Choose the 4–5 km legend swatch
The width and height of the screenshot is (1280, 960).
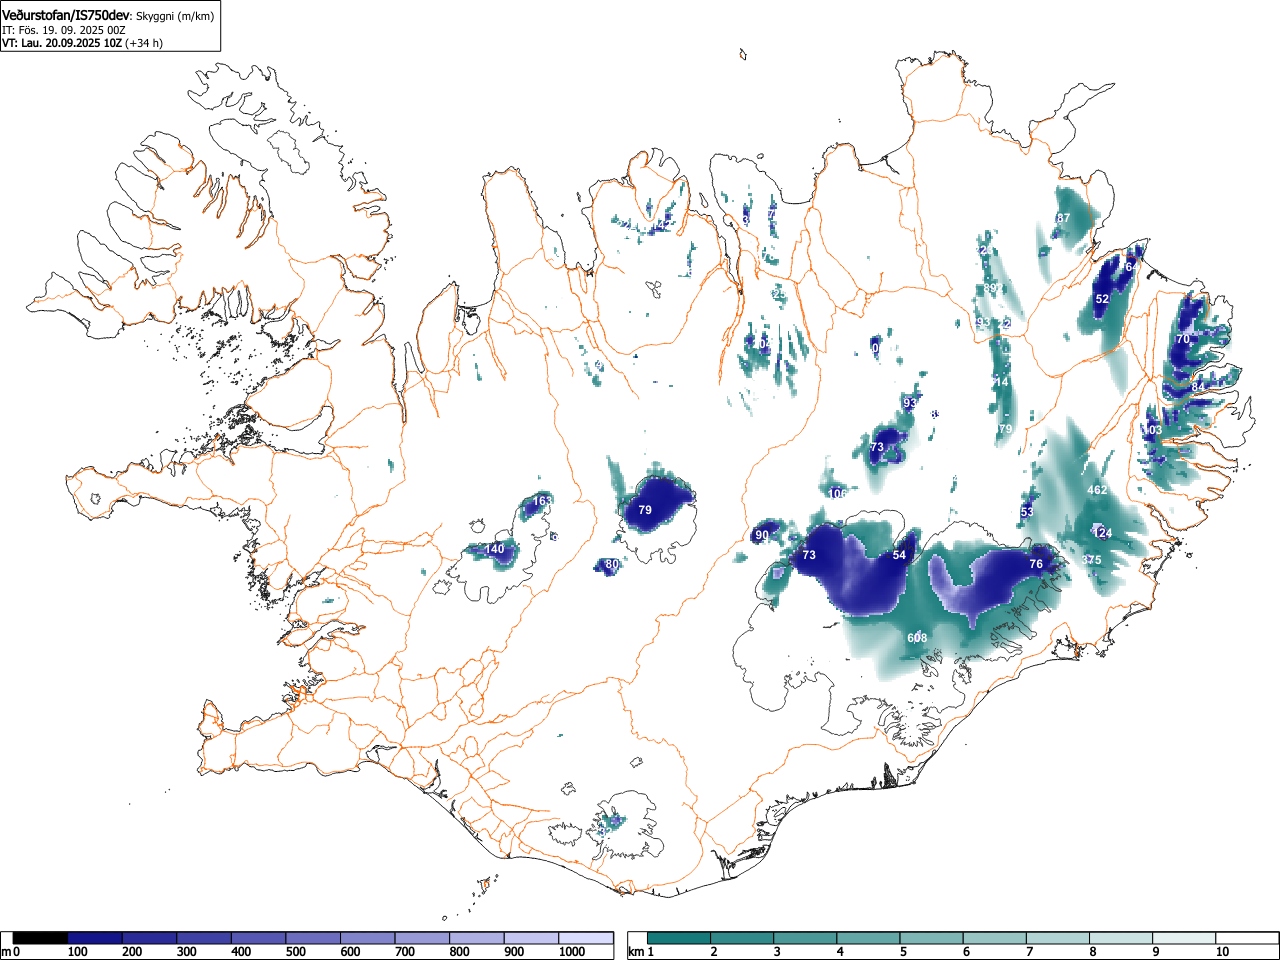click(x=868, y=938)
